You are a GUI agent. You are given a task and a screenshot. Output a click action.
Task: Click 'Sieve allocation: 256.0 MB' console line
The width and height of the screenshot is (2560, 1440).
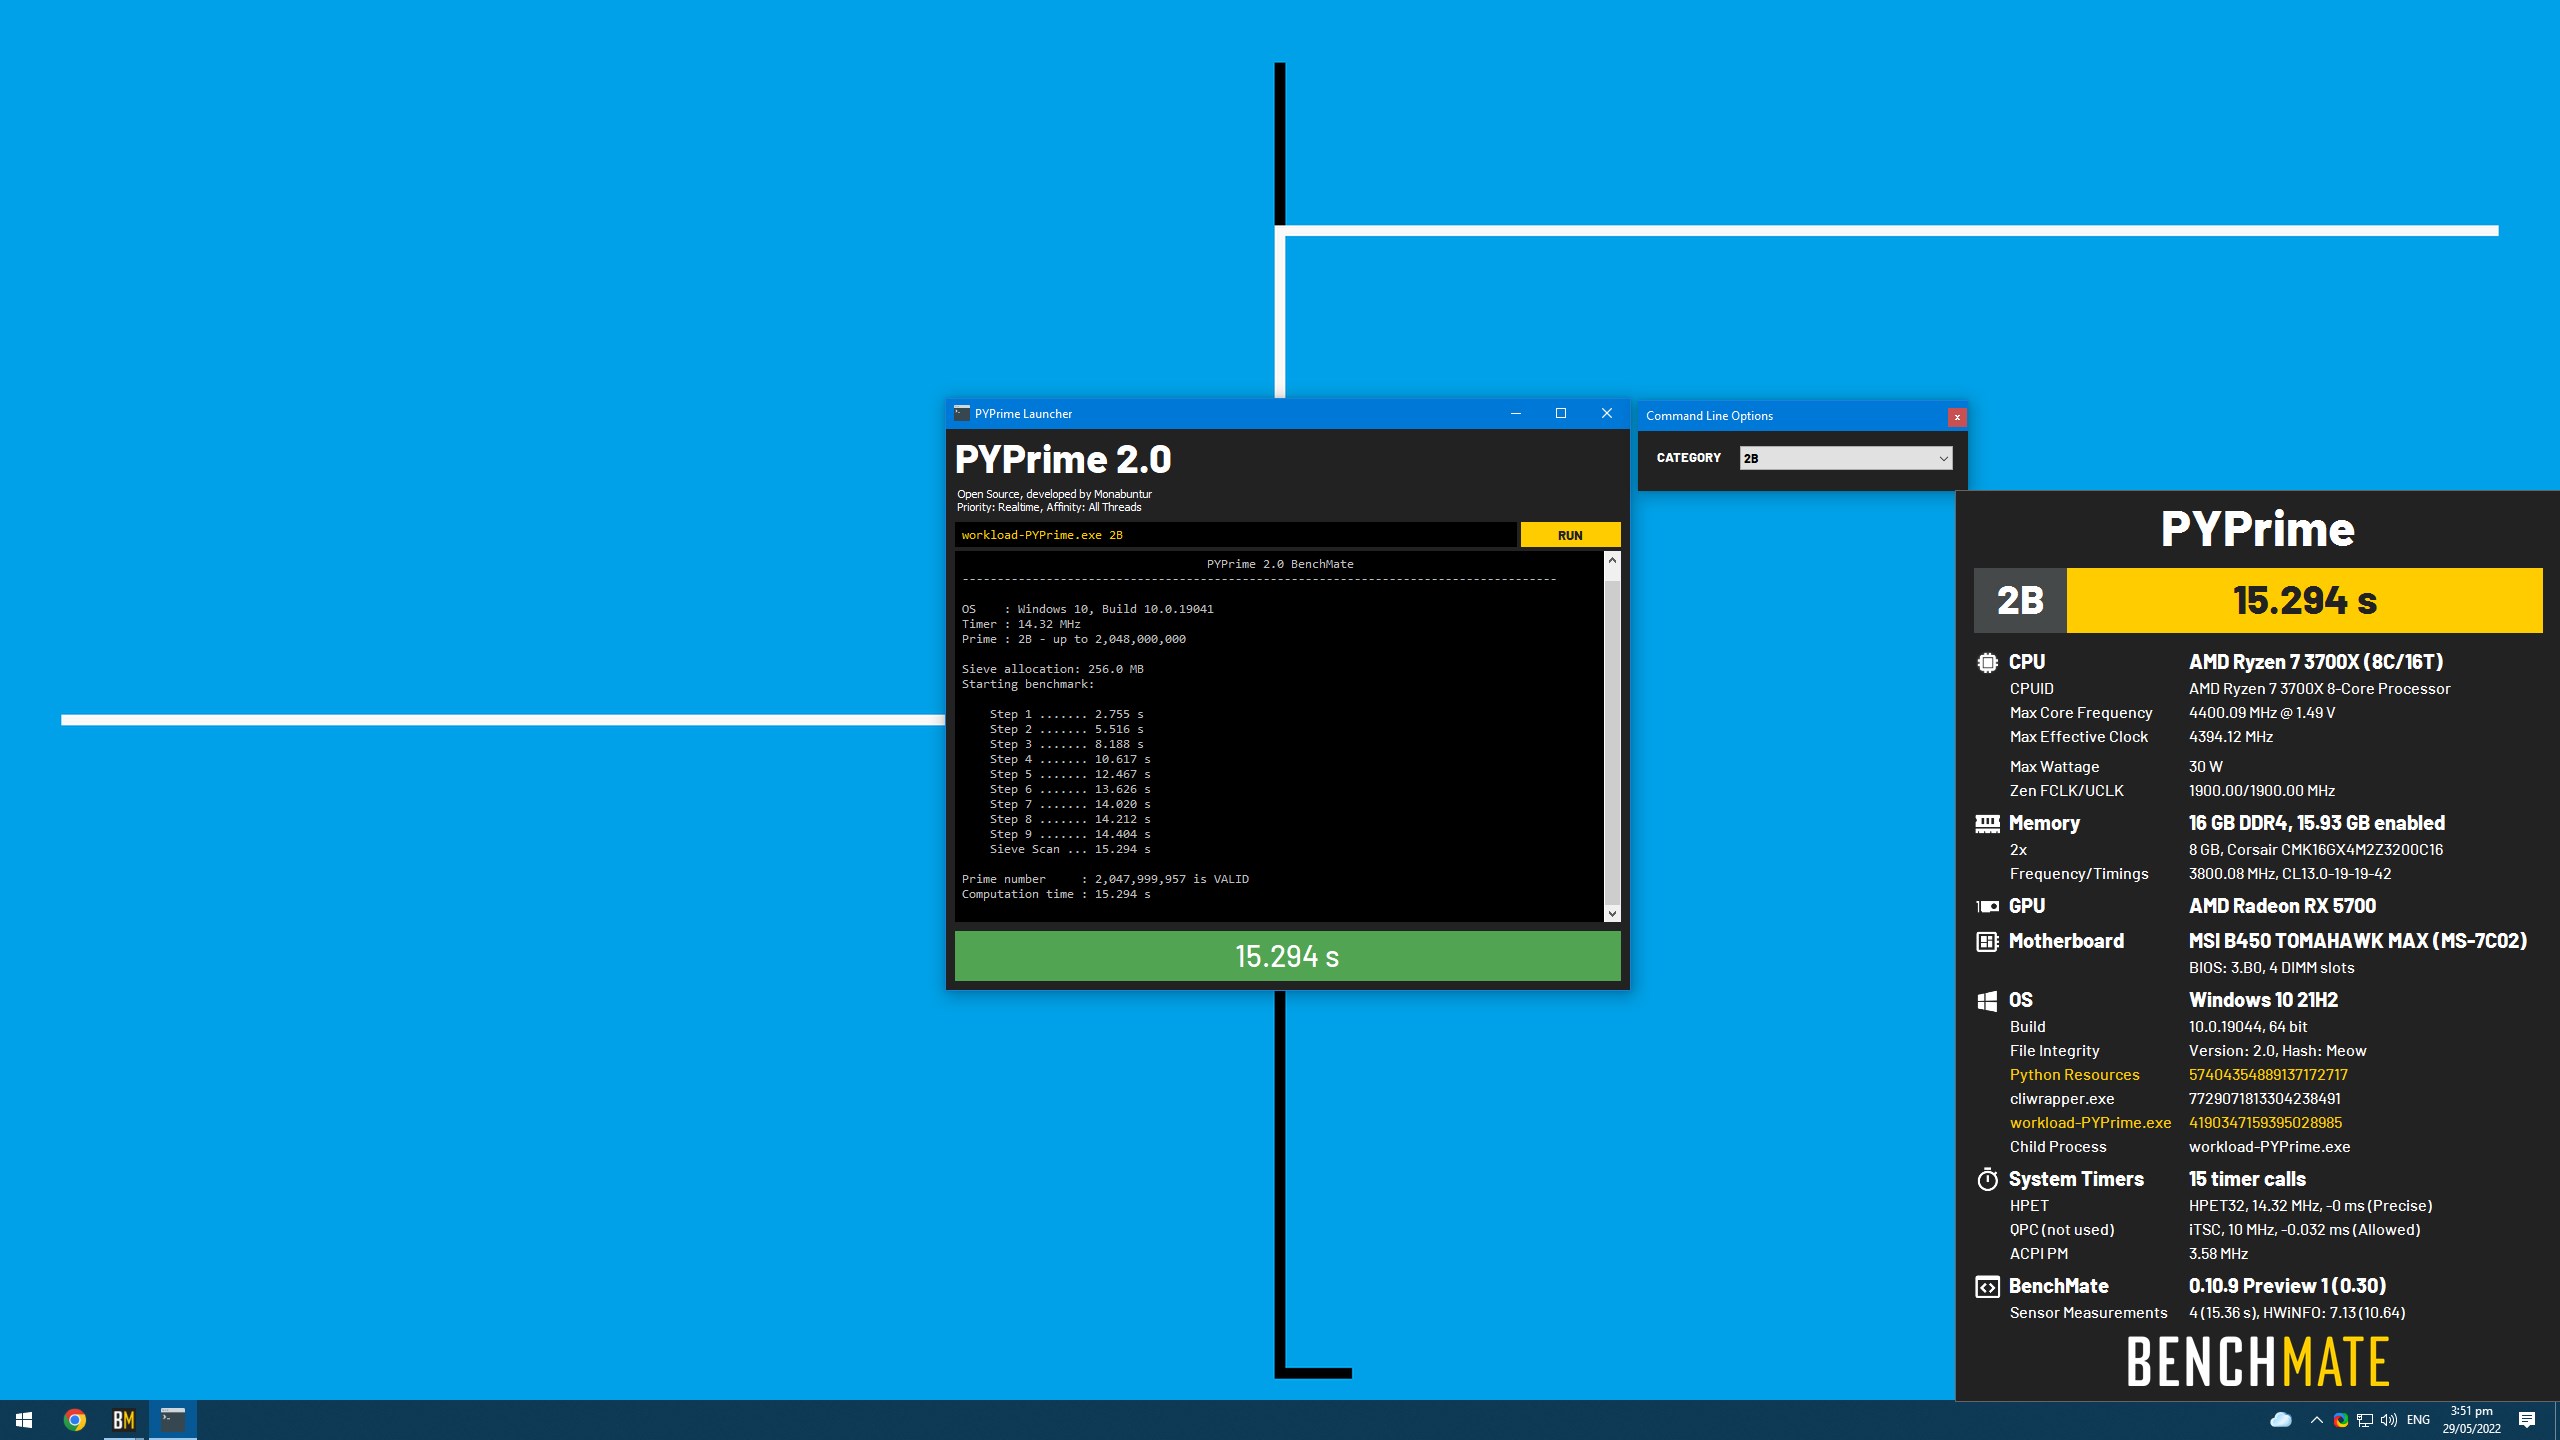click(x=1052, y=669)
